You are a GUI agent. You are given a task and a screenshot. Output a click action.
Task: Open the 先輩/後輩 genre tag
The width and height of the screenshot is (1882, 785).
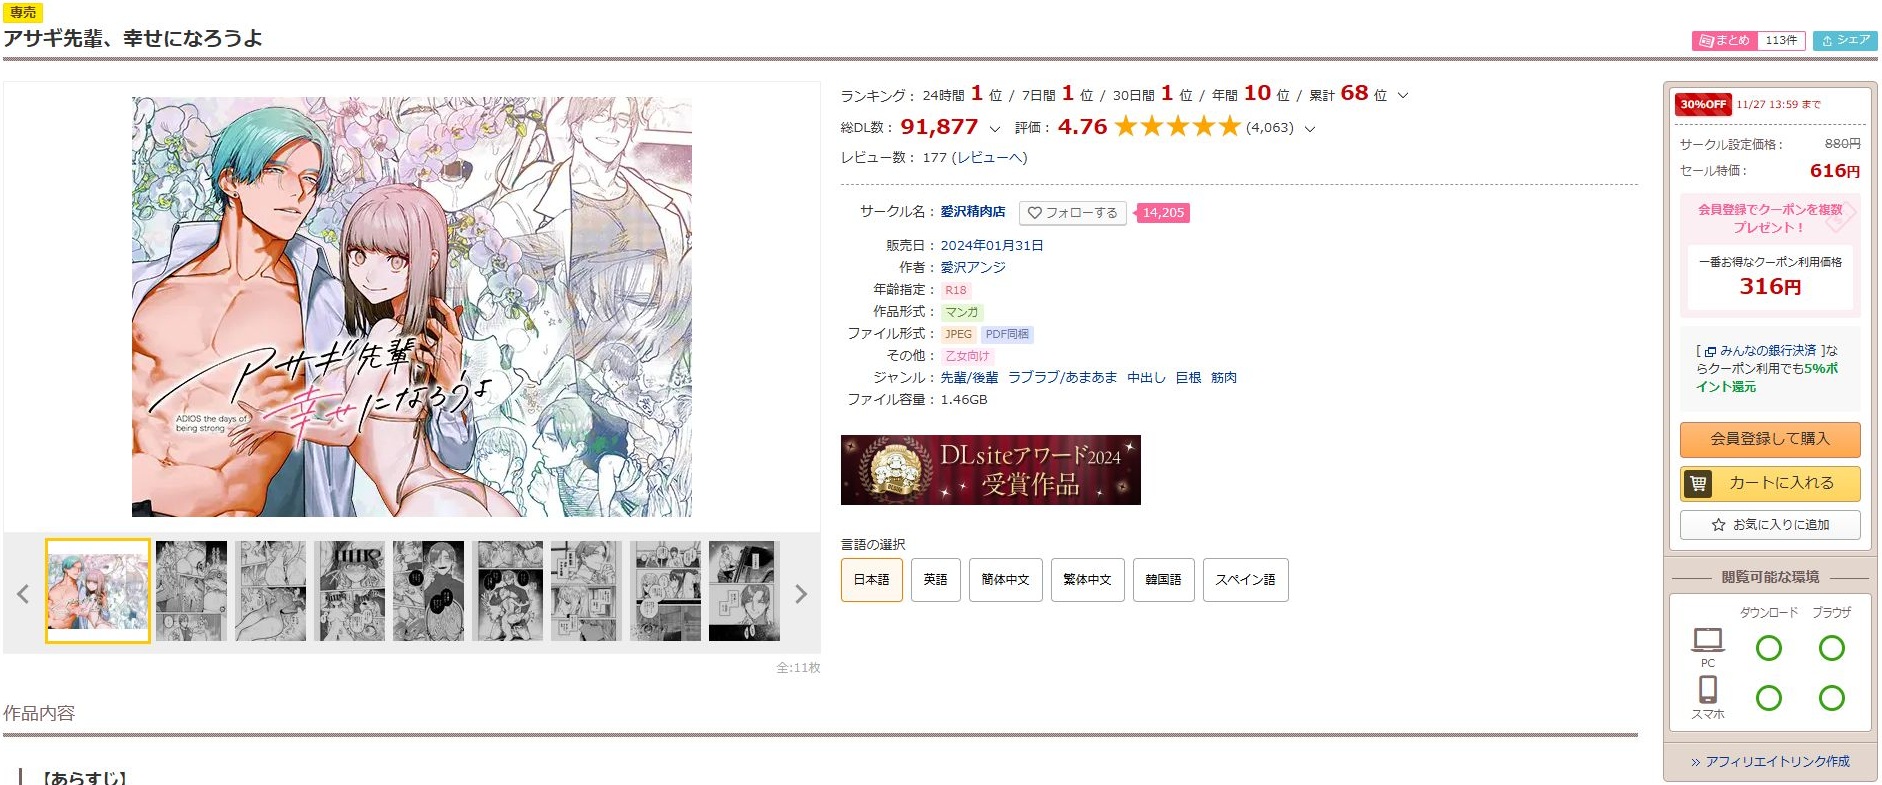[969, 378]
